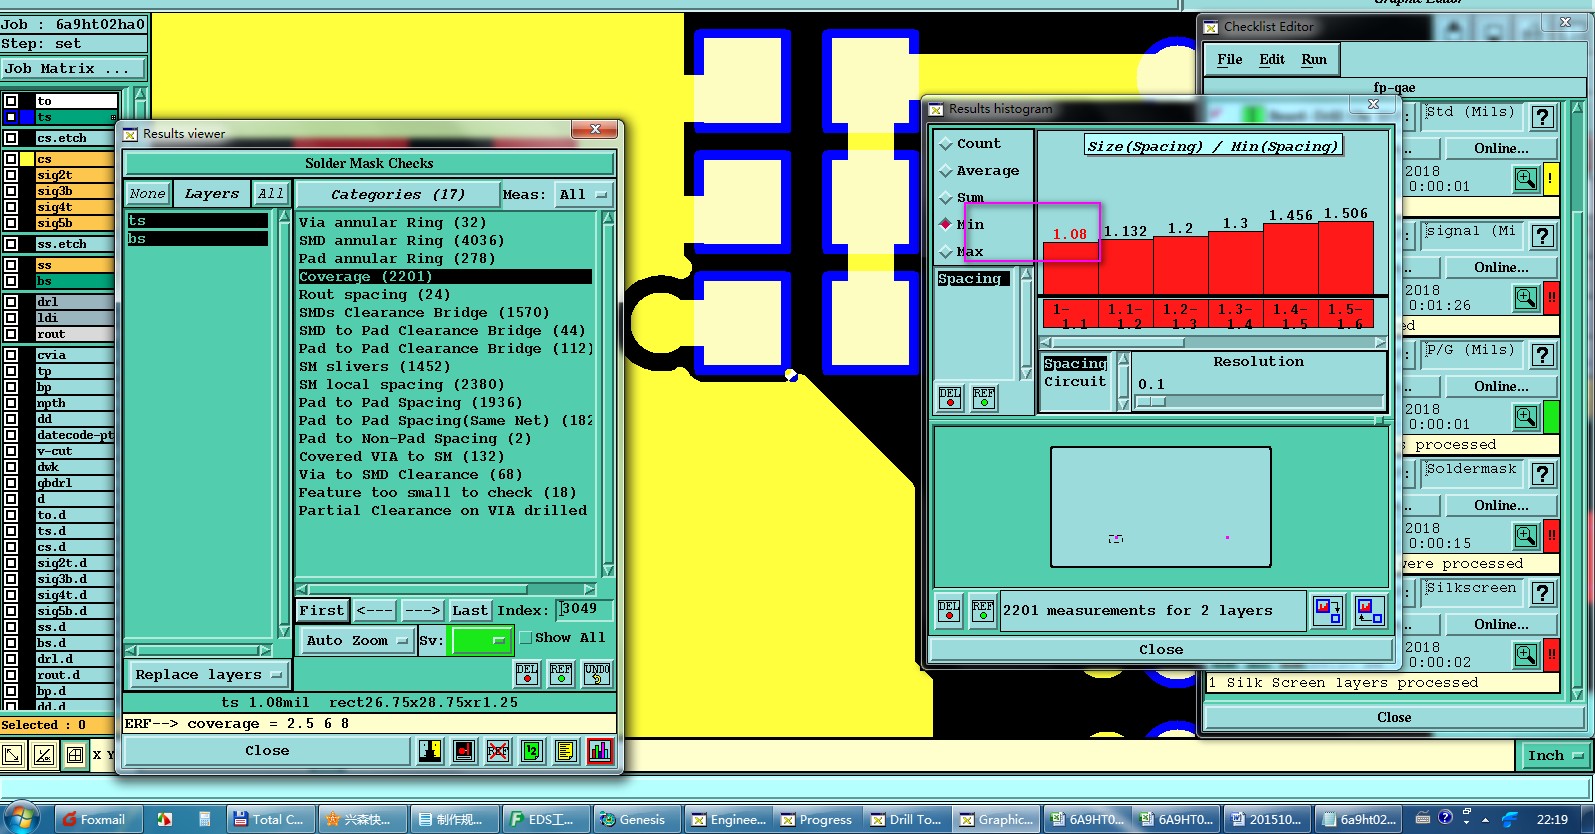Toggle checkbox for layer sig2t
1595x834 pixels.
[x=11, y=175]
